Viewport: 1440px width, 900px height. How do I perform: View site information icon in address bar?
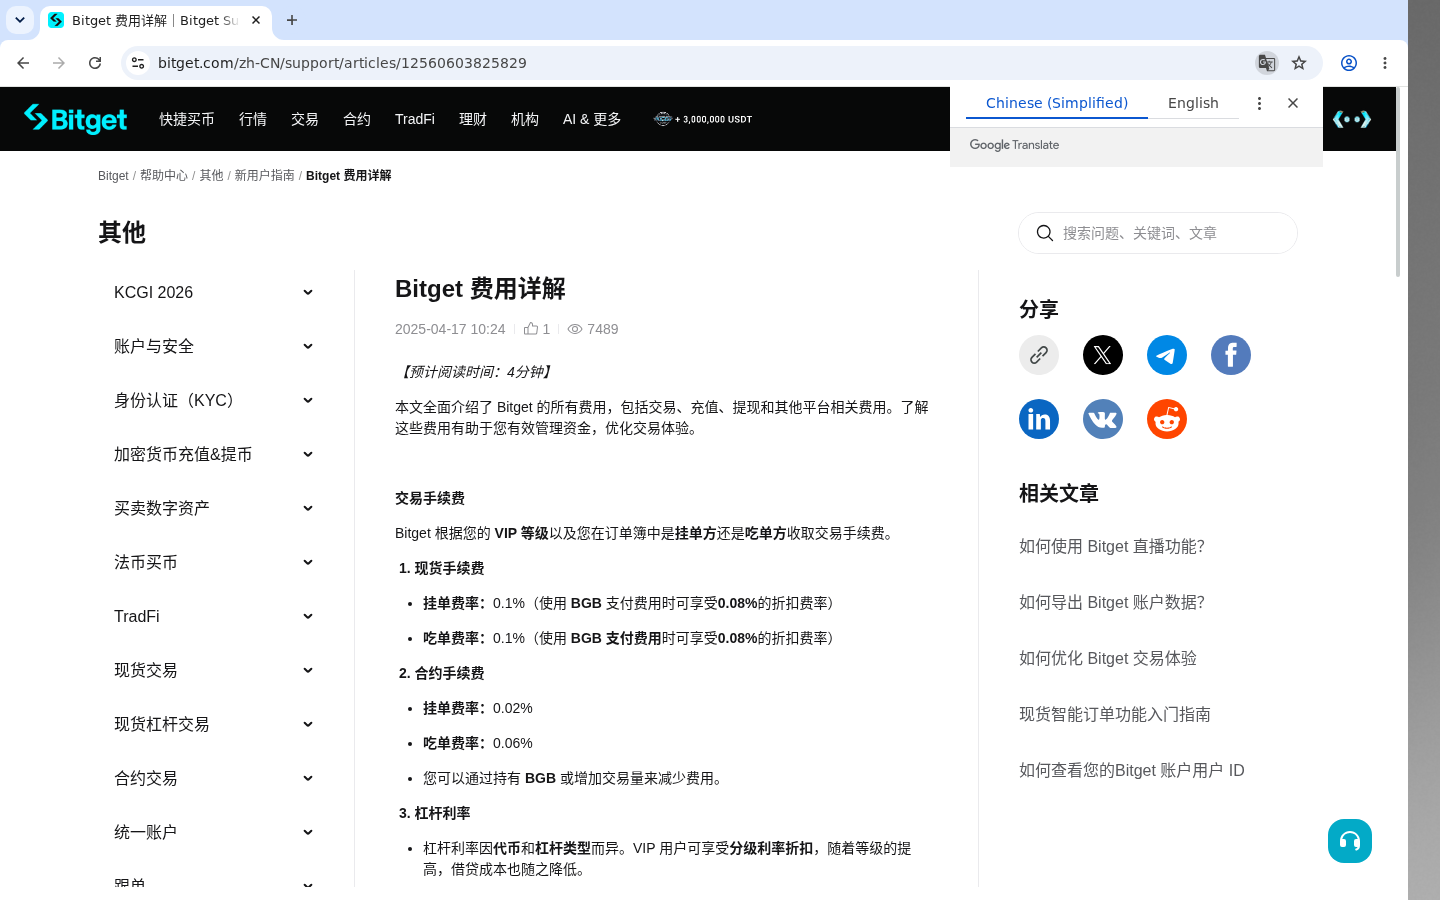(x=138, y=63)
